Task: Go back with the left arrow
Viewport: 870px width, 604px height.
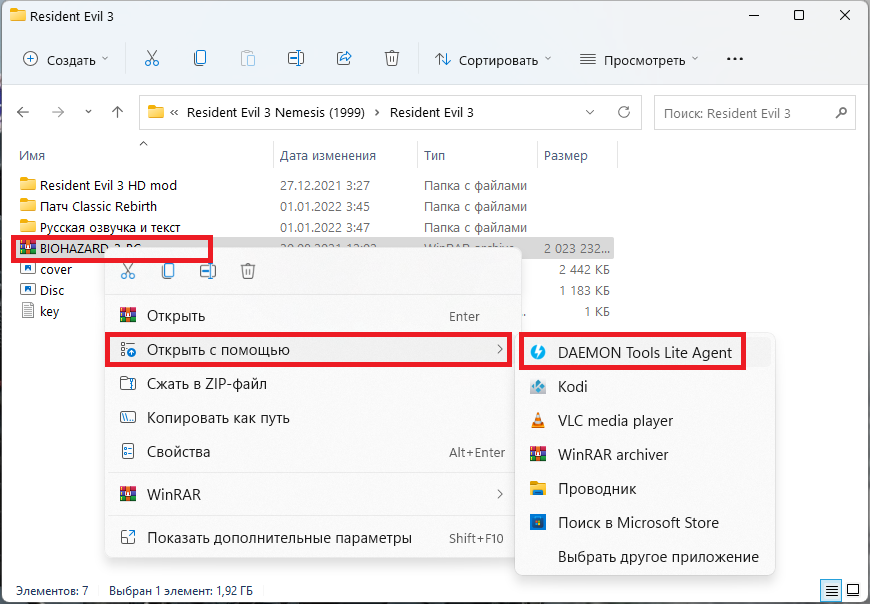Action: click(23, 113)
